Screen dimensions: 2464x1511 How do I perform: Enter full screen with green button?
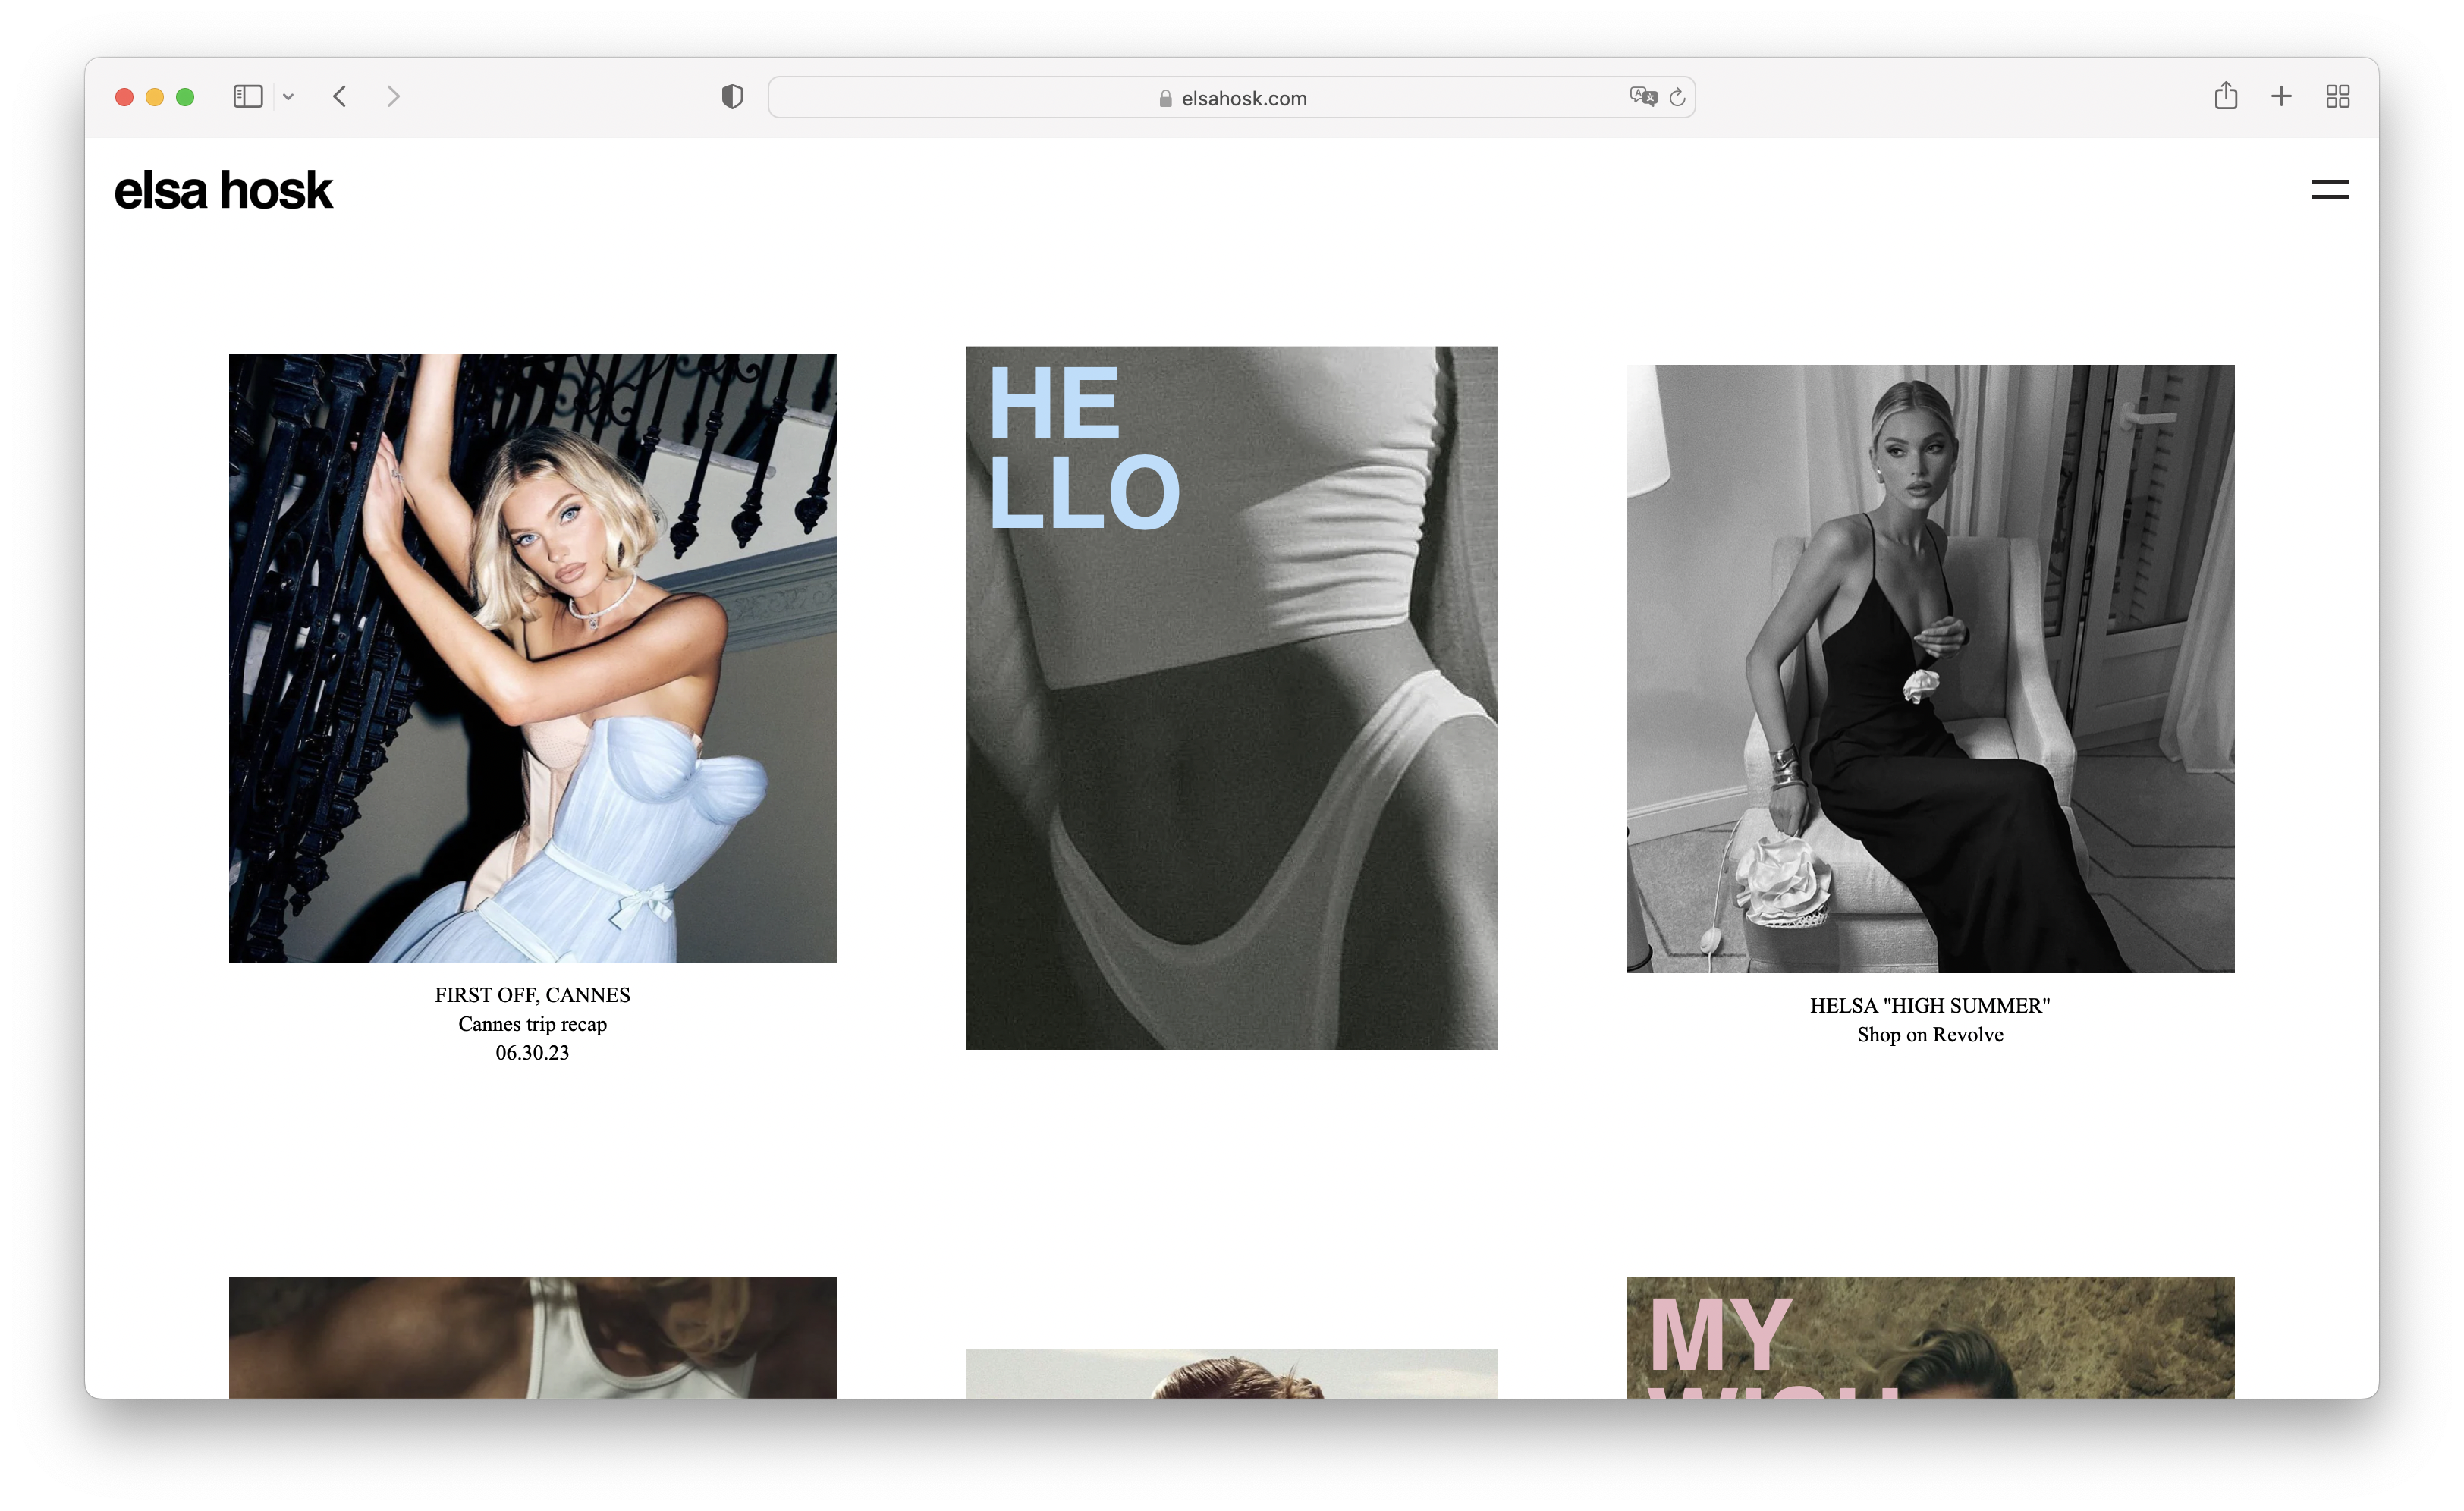[x=185, y=97]
